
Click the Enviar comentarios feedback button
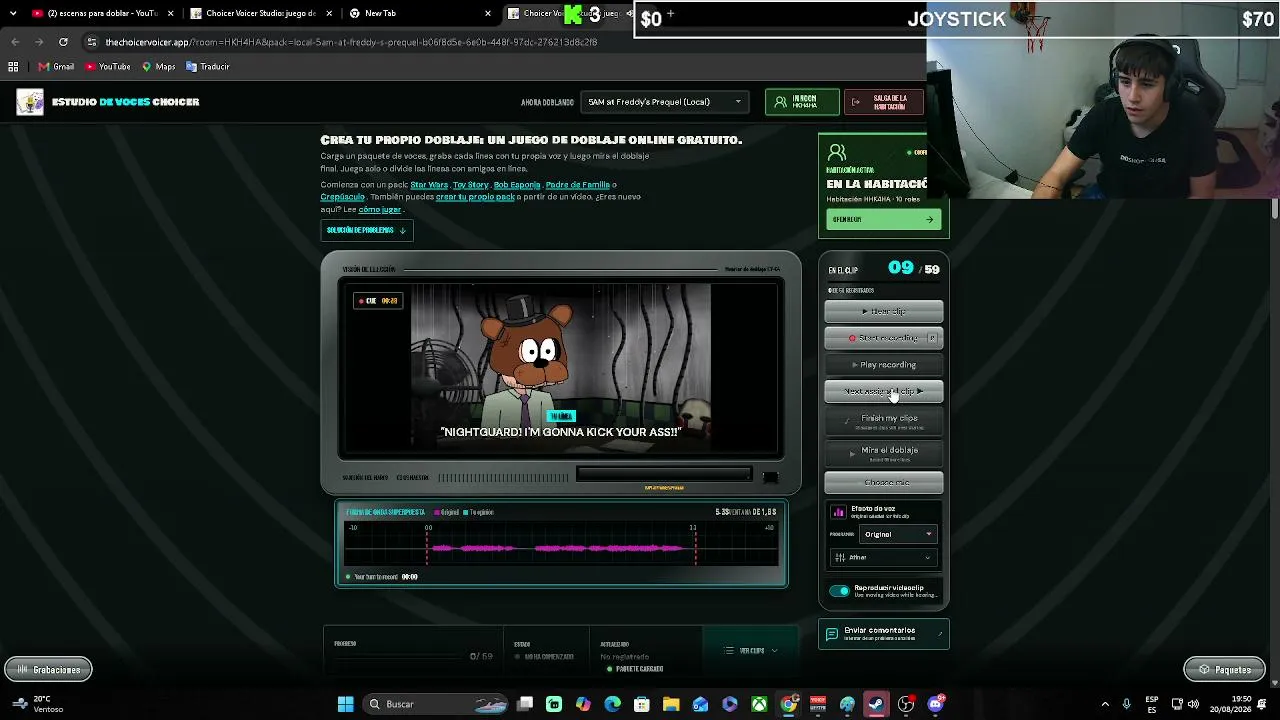tap(883, 634)
